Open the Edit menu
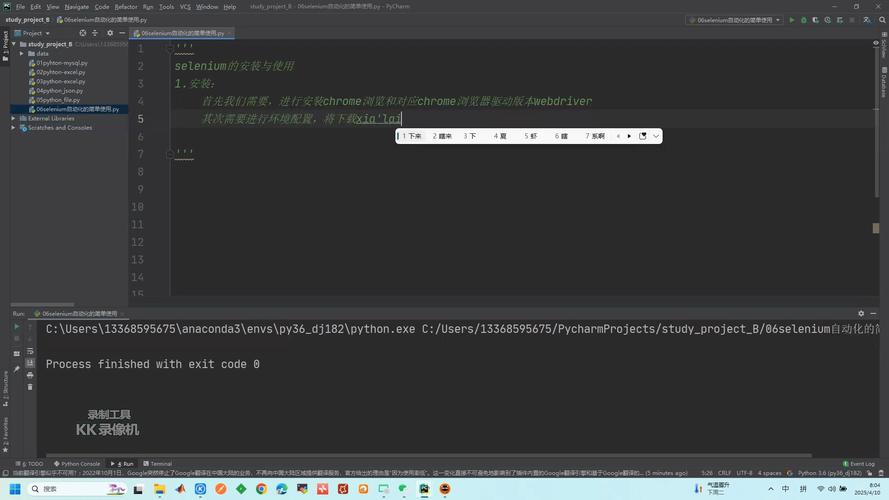 tap(36, 7)
